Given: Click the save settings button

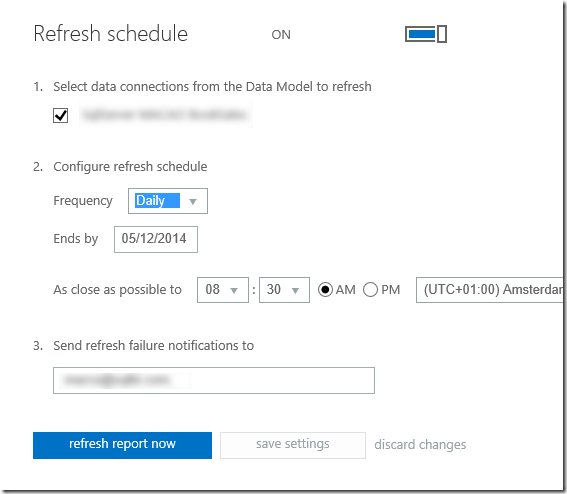Looking at the screenshot, I should click(x=293, y=445).
